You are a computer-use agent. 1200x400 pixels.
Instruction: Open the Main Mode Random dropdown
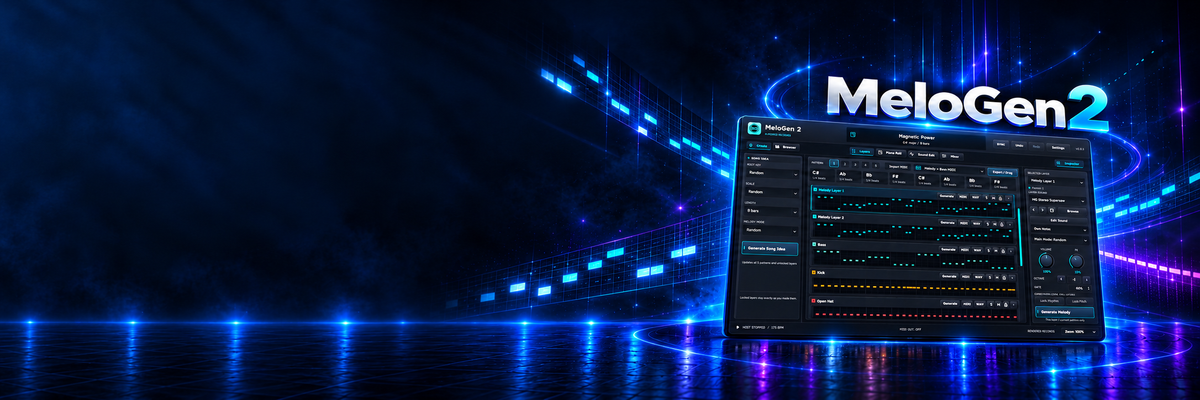point(1060,240)
